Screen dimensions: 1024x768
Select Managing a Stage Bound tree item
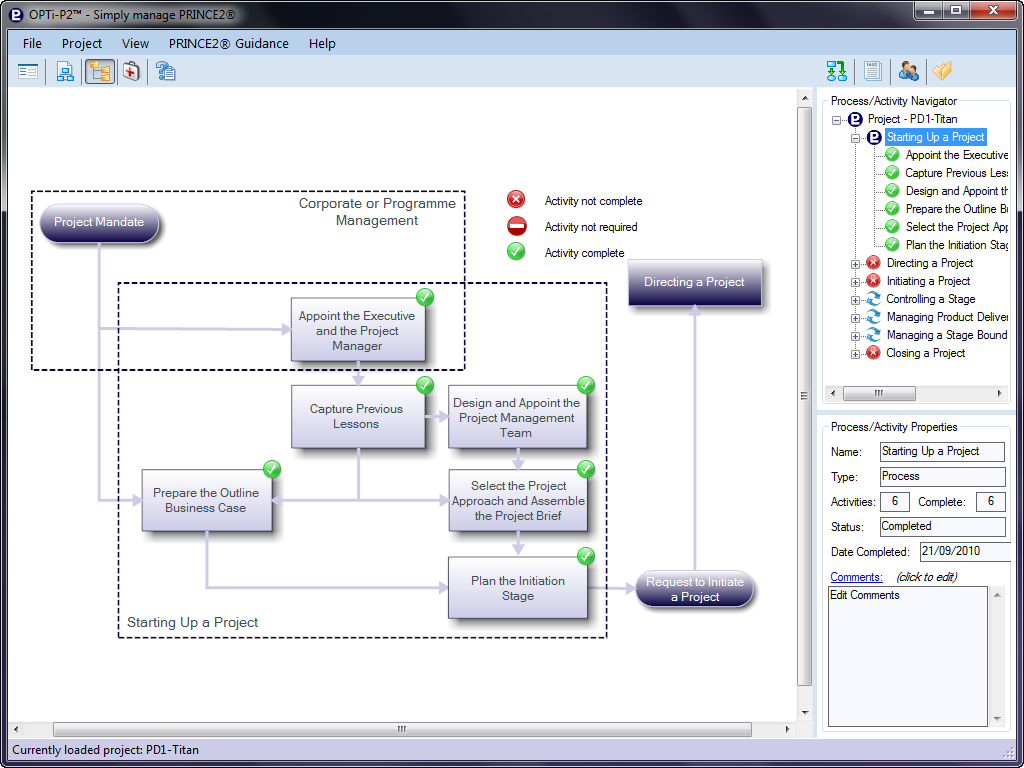coord(946,335)
